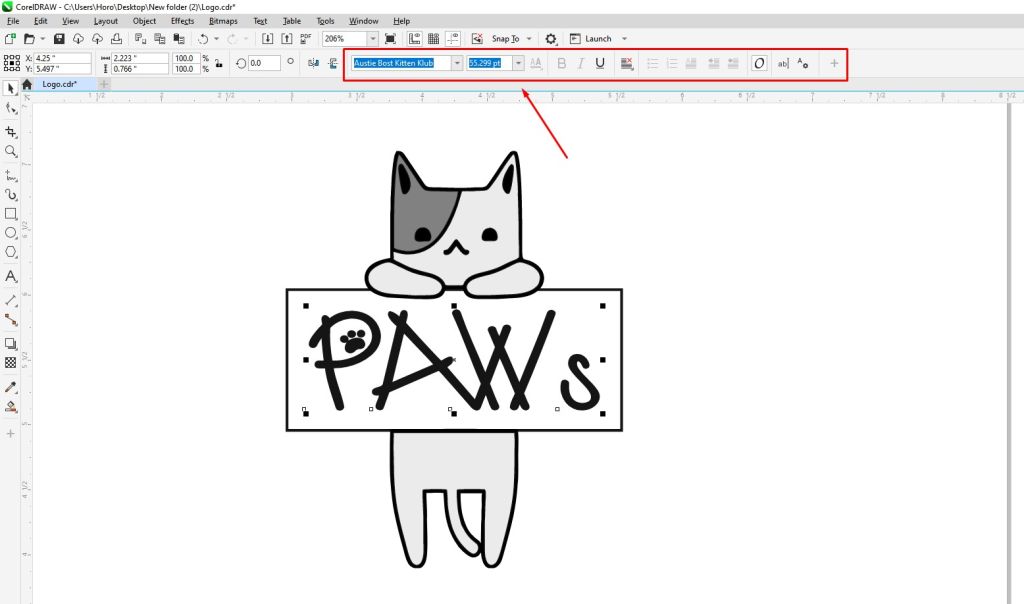Open the Bitmaps menu

coord(222,20)
